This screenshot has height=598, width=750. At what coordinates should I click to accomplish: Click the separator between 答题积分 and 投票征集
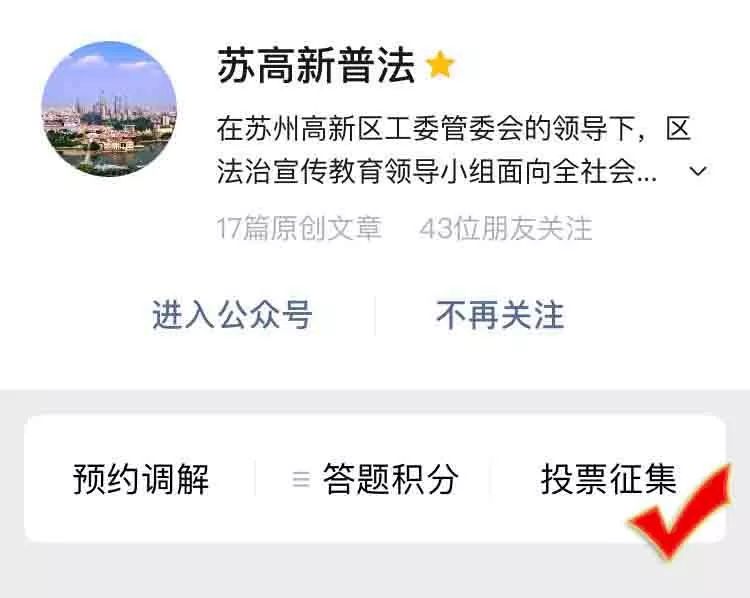[490, 479]
